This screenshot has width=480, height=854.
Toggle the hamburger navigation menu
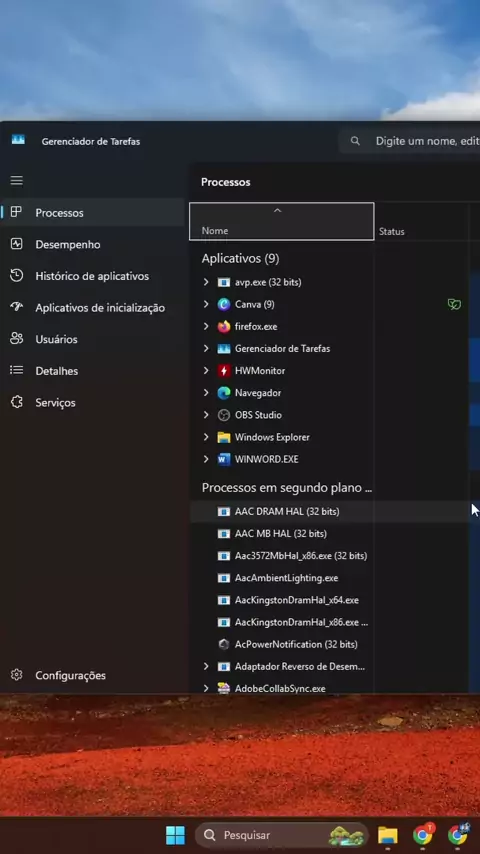point(17,180)
